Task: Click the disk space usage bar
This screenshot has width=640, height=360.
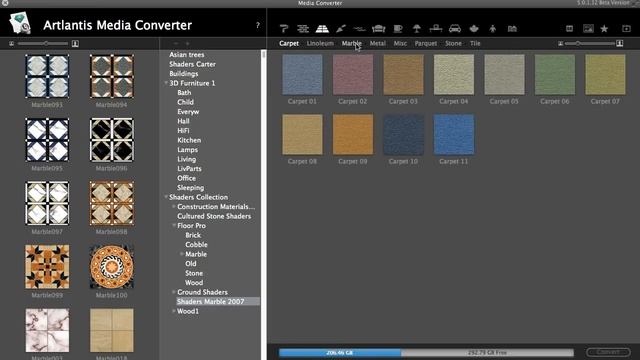Action: coord(426,352)
